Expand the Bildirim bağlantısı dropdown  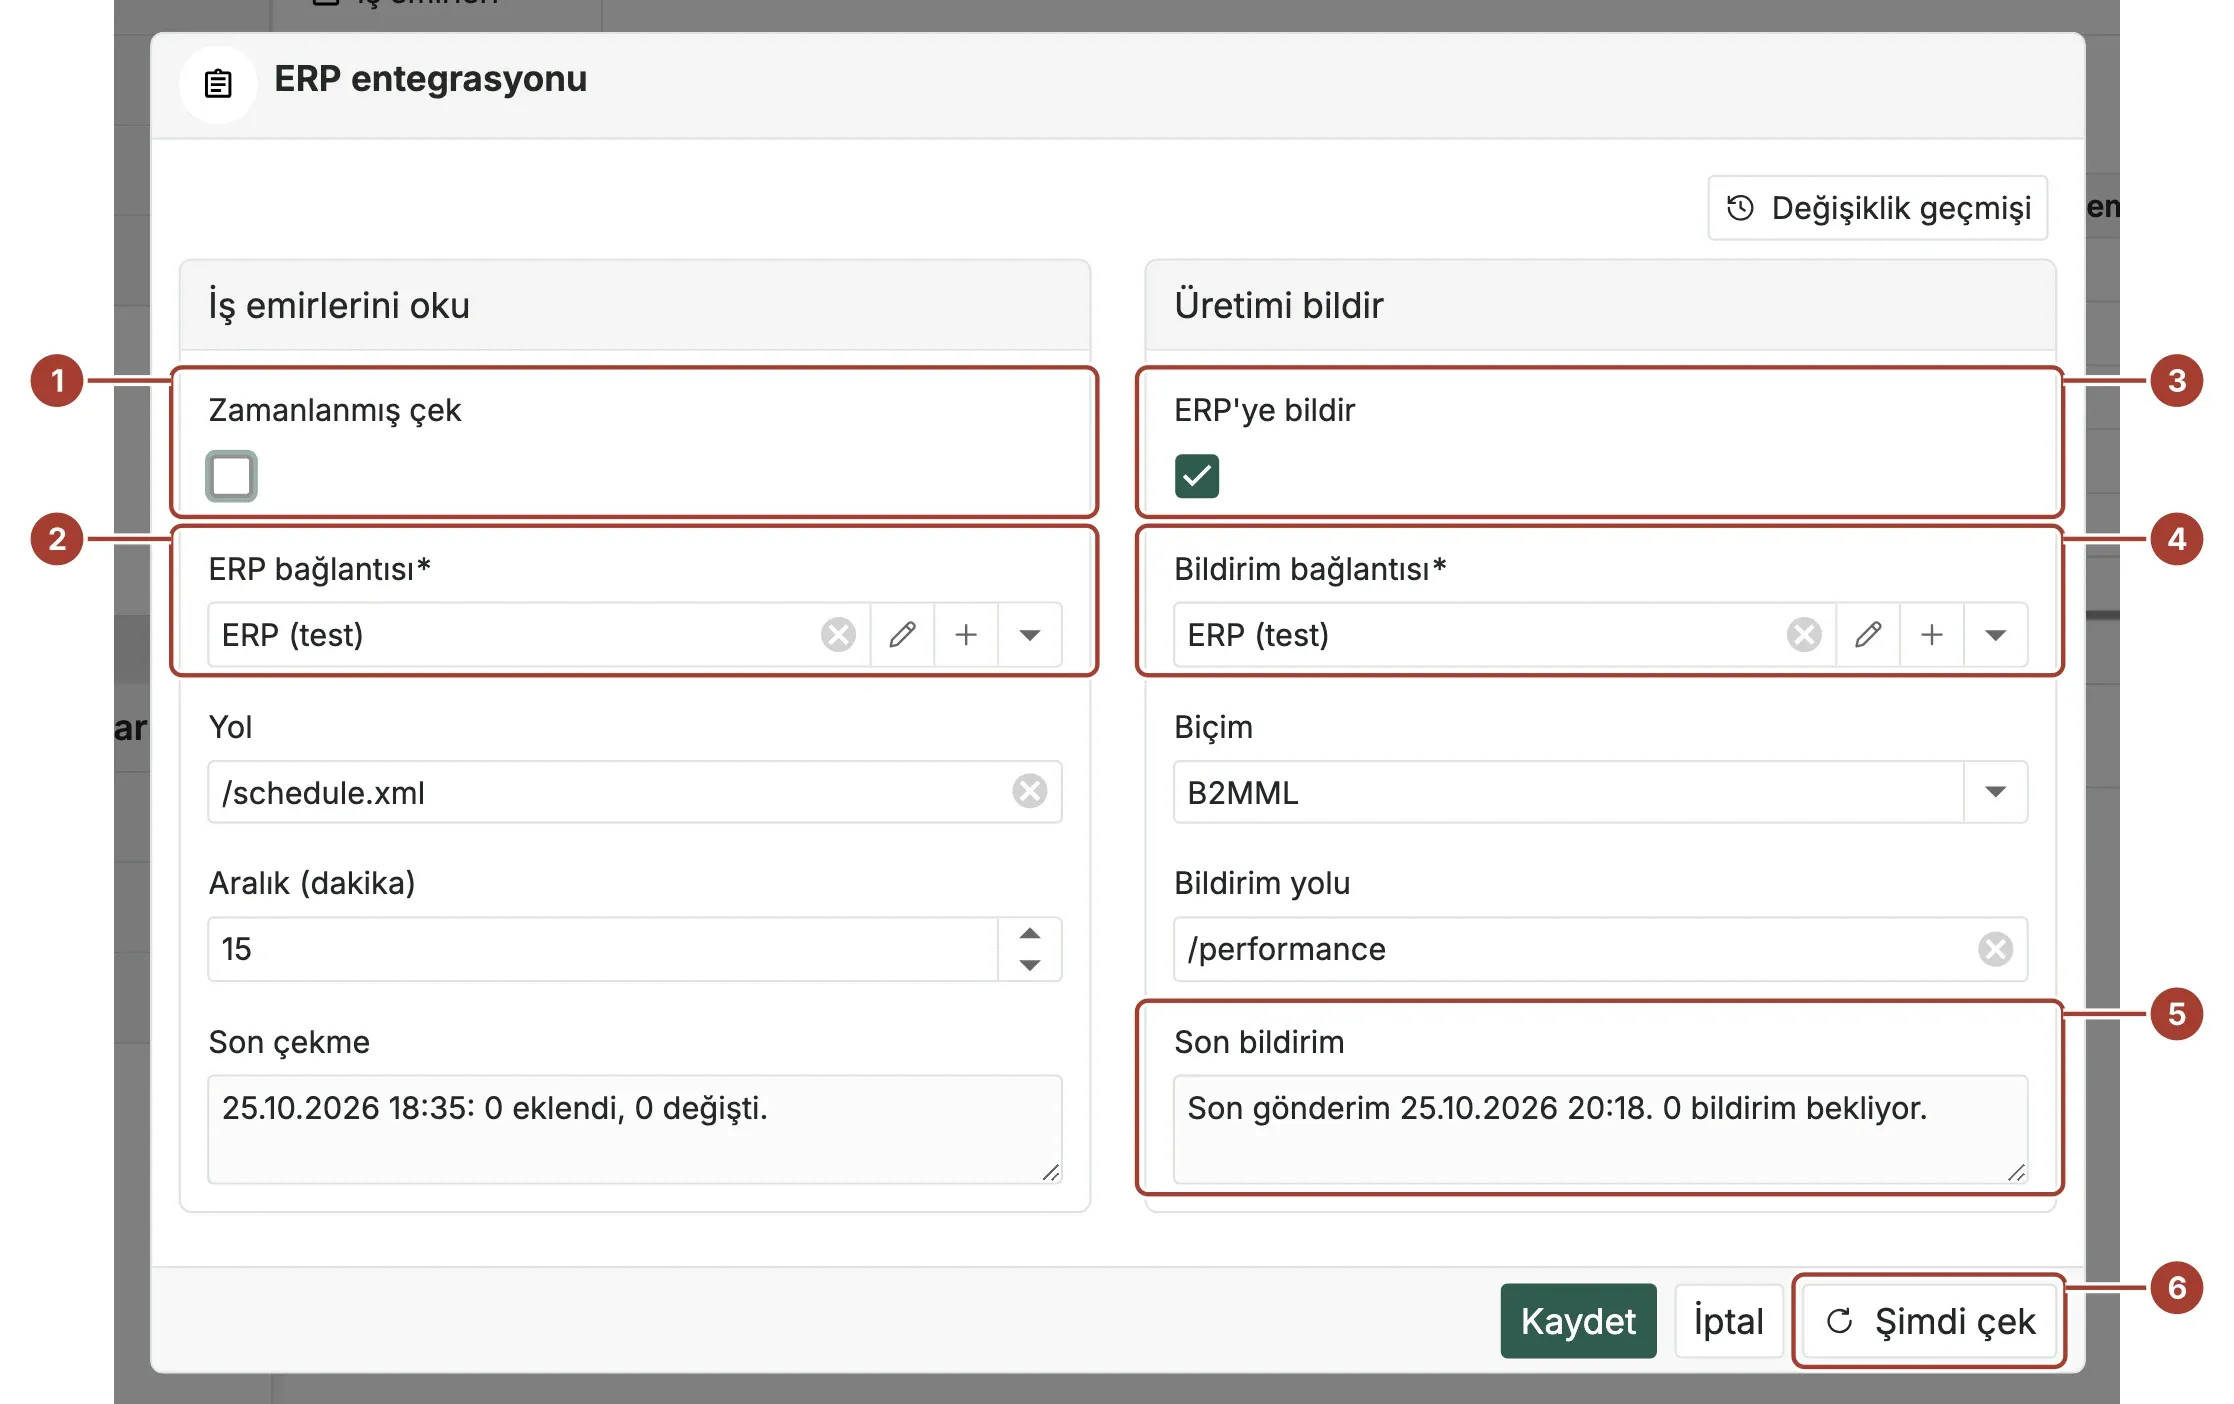coord(1996,634)
